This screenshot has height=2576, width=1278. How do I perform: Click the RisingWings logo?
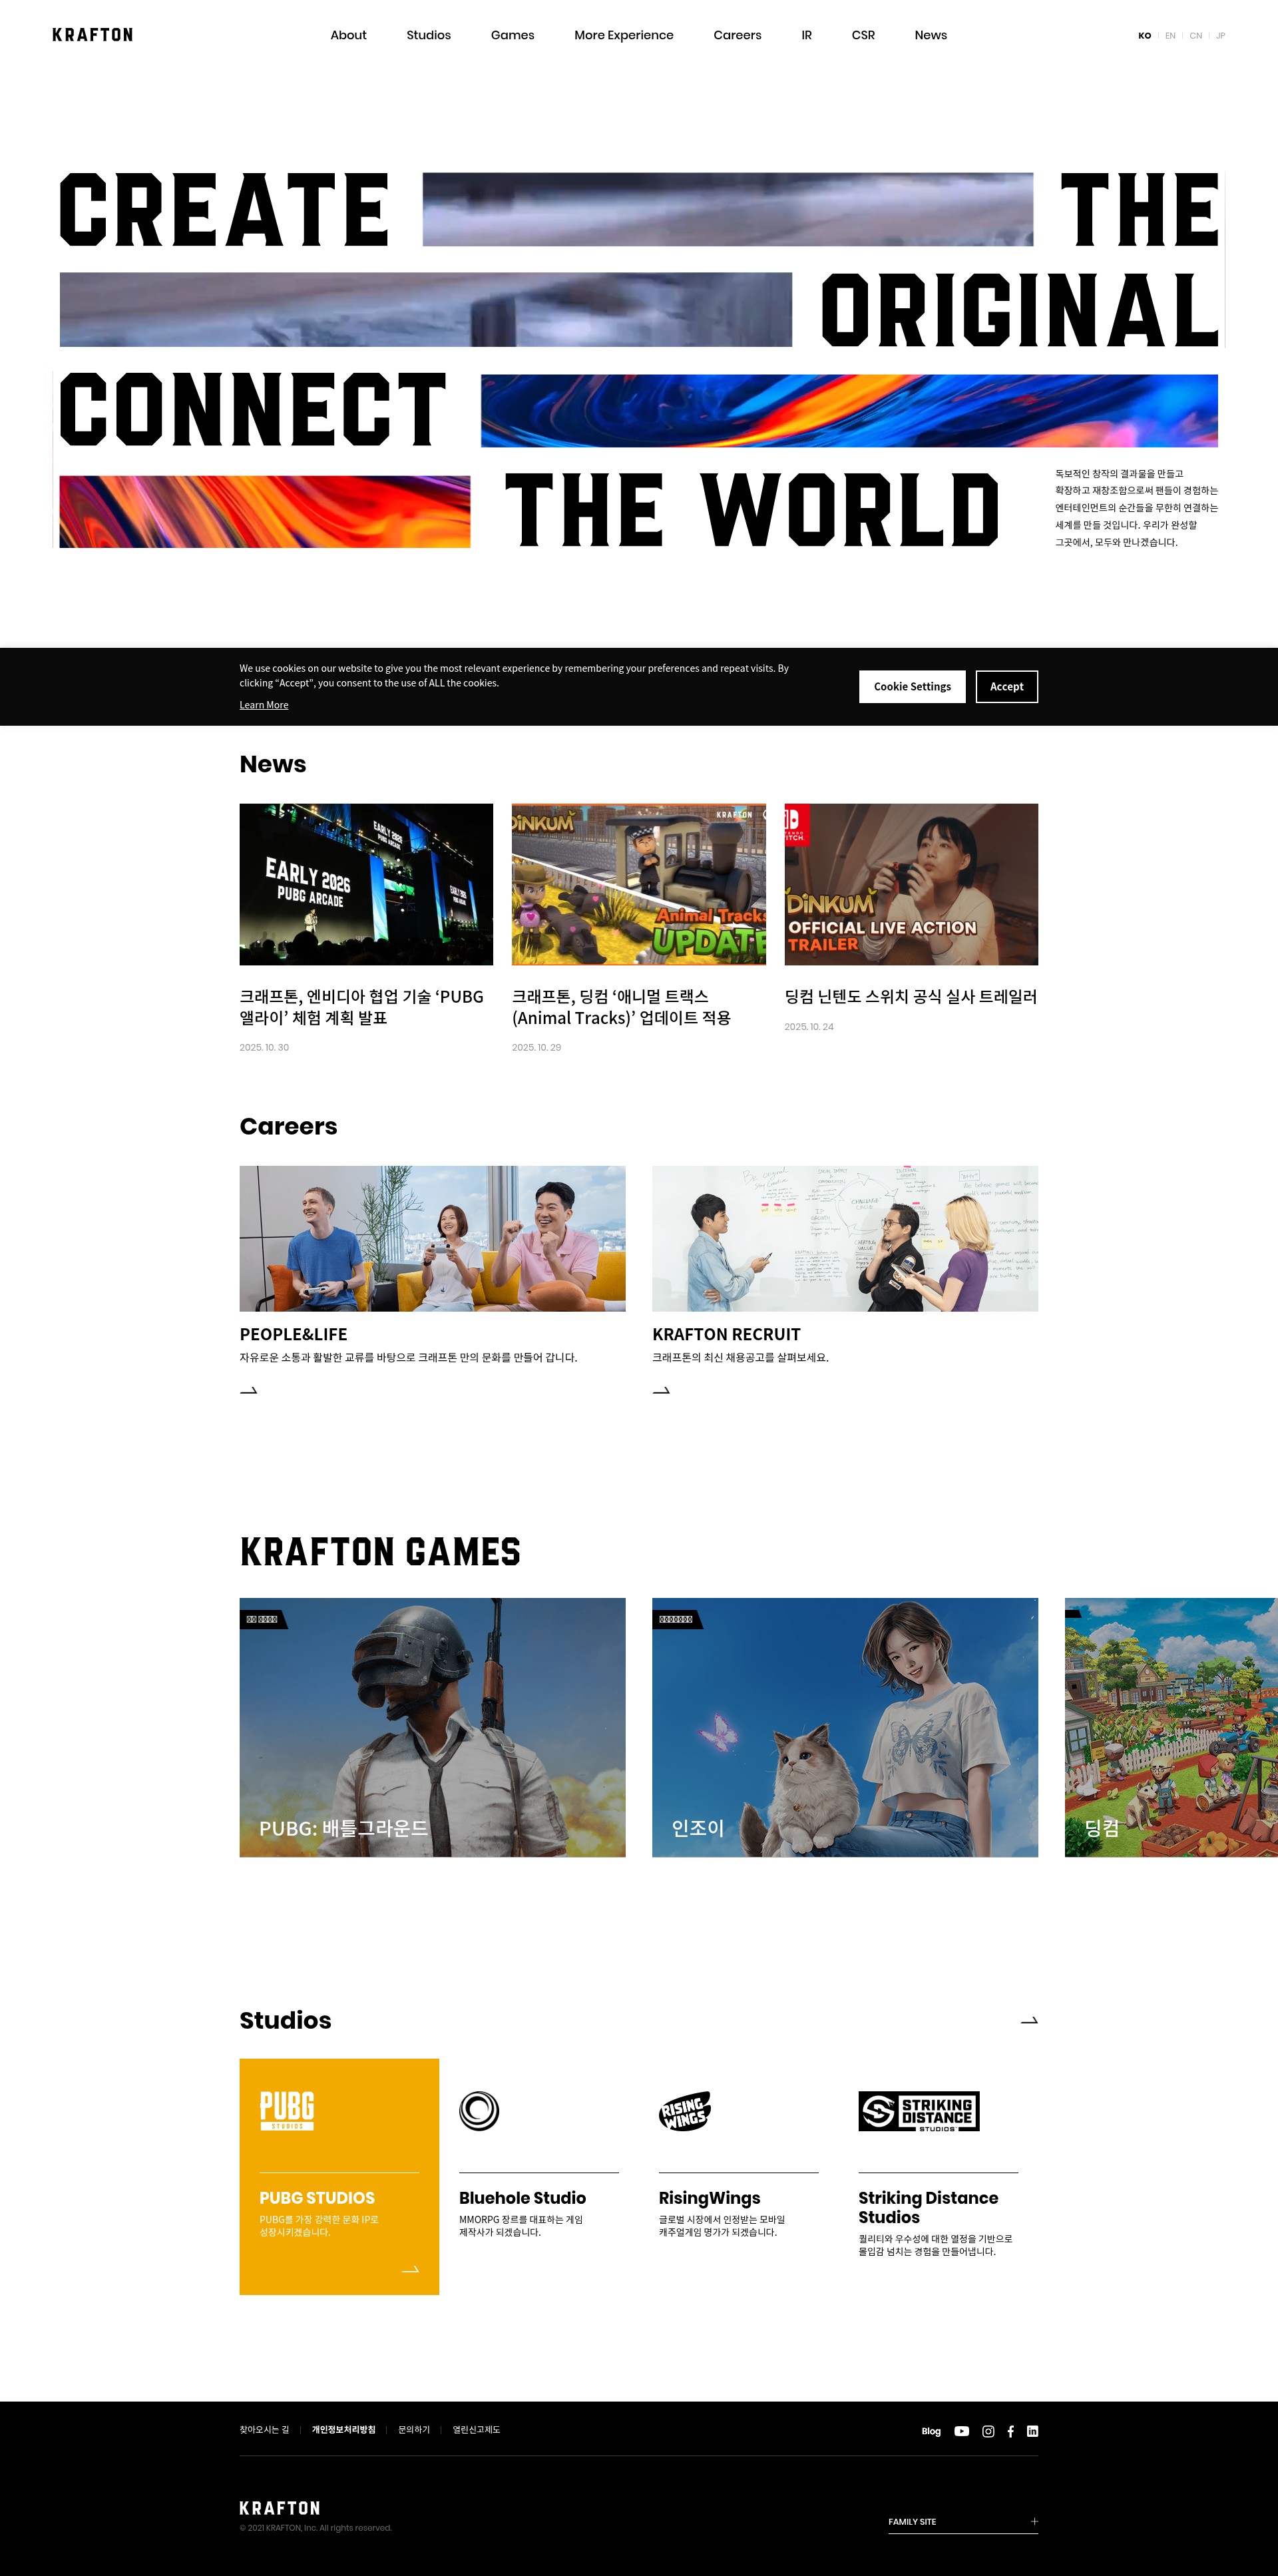[685, 2110]
